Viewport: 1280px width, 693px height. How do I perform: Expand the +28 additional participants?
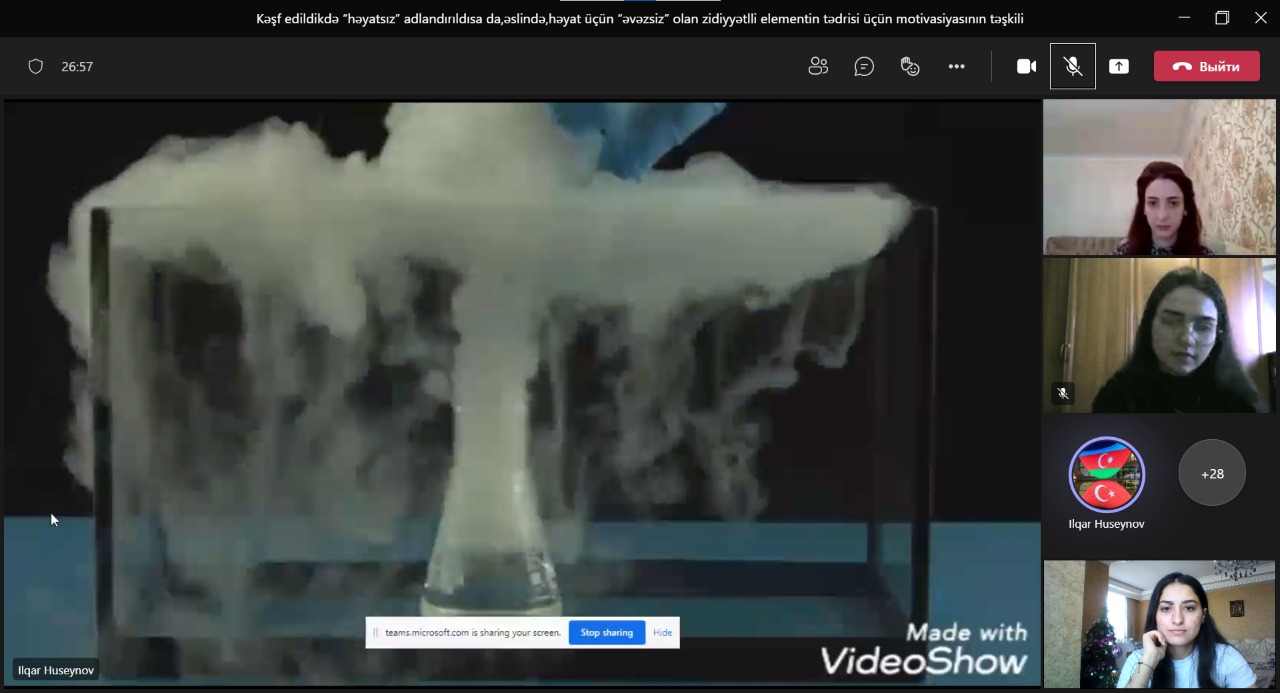point(1212,473)
